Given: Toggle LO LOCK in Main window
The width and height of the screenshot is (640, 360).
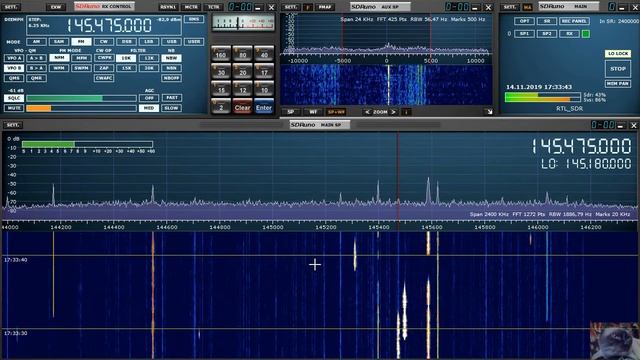Looking at the screenshot, I should (618, 54).
